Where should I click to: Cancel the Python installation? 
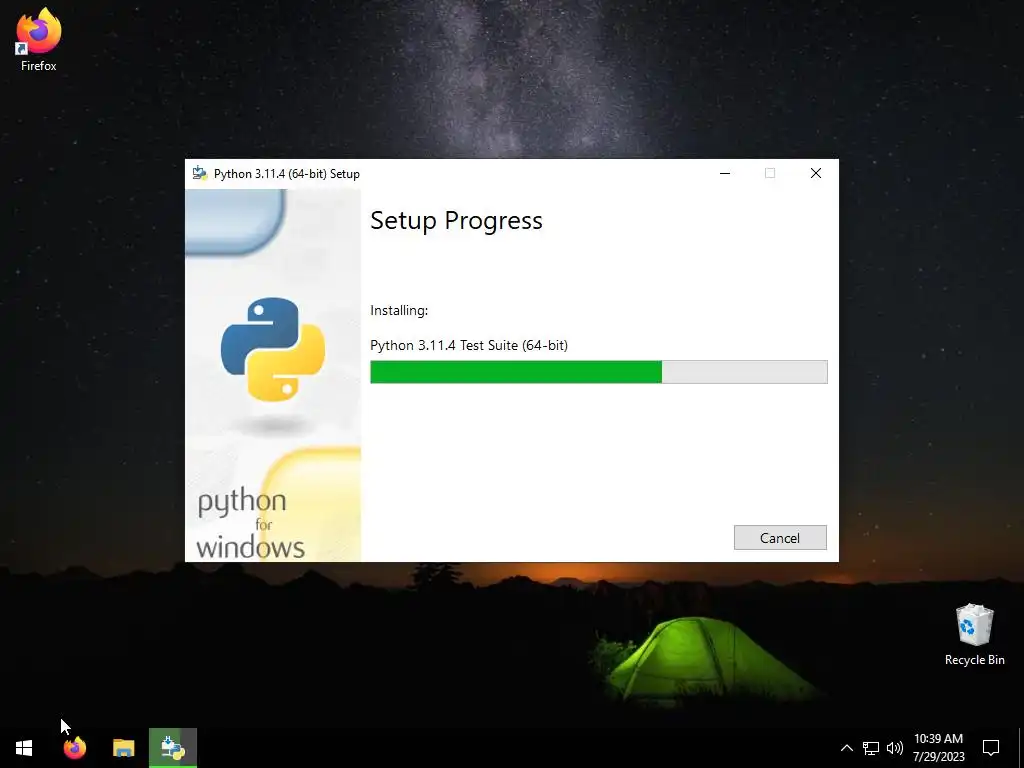coord(780,537)
